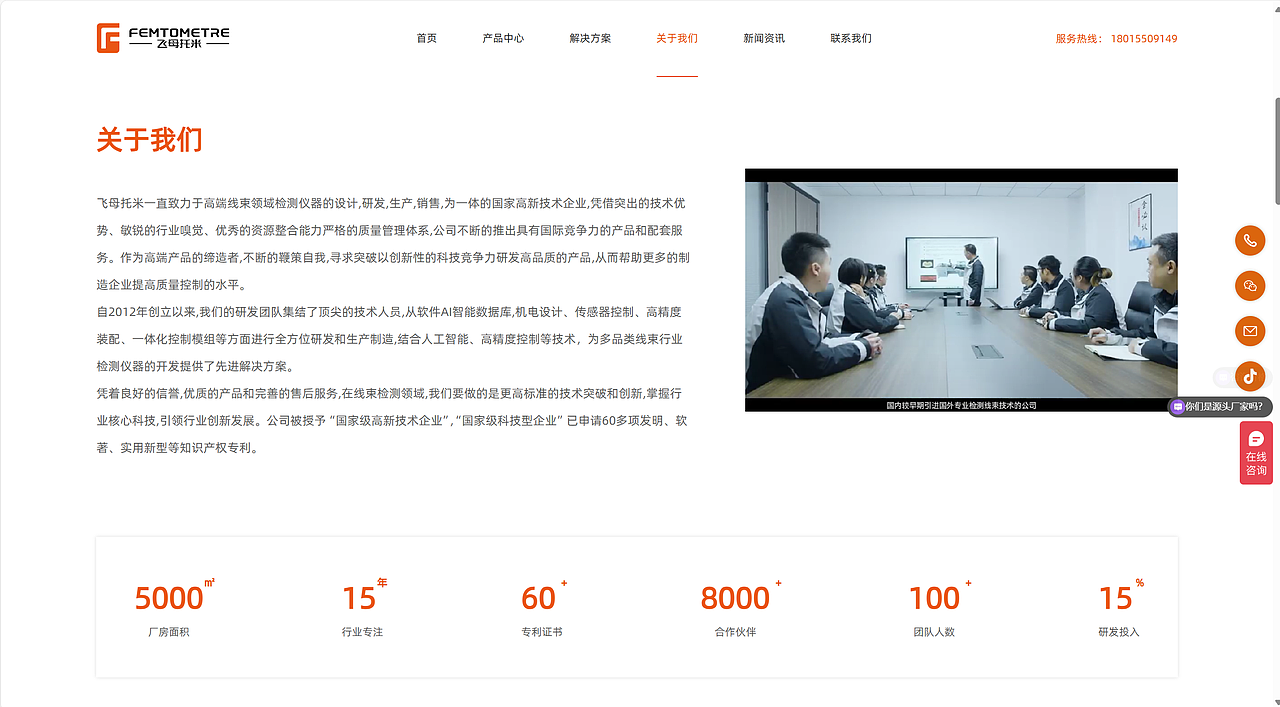The width and height of the screenshot is (1280, 707).
Task: Select the envelope email icon on the right
Action: point(1250,331)
